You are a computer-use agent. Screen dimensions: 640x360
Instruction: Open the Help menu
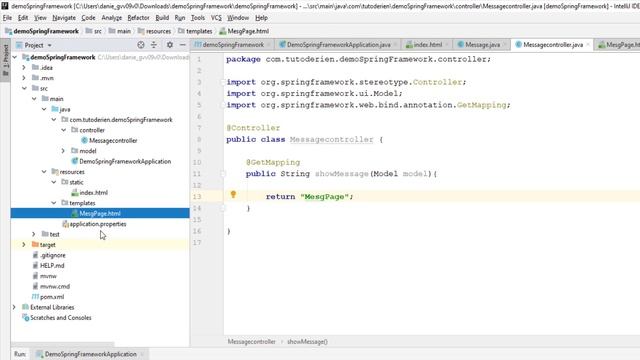click(x=261, y=18)
